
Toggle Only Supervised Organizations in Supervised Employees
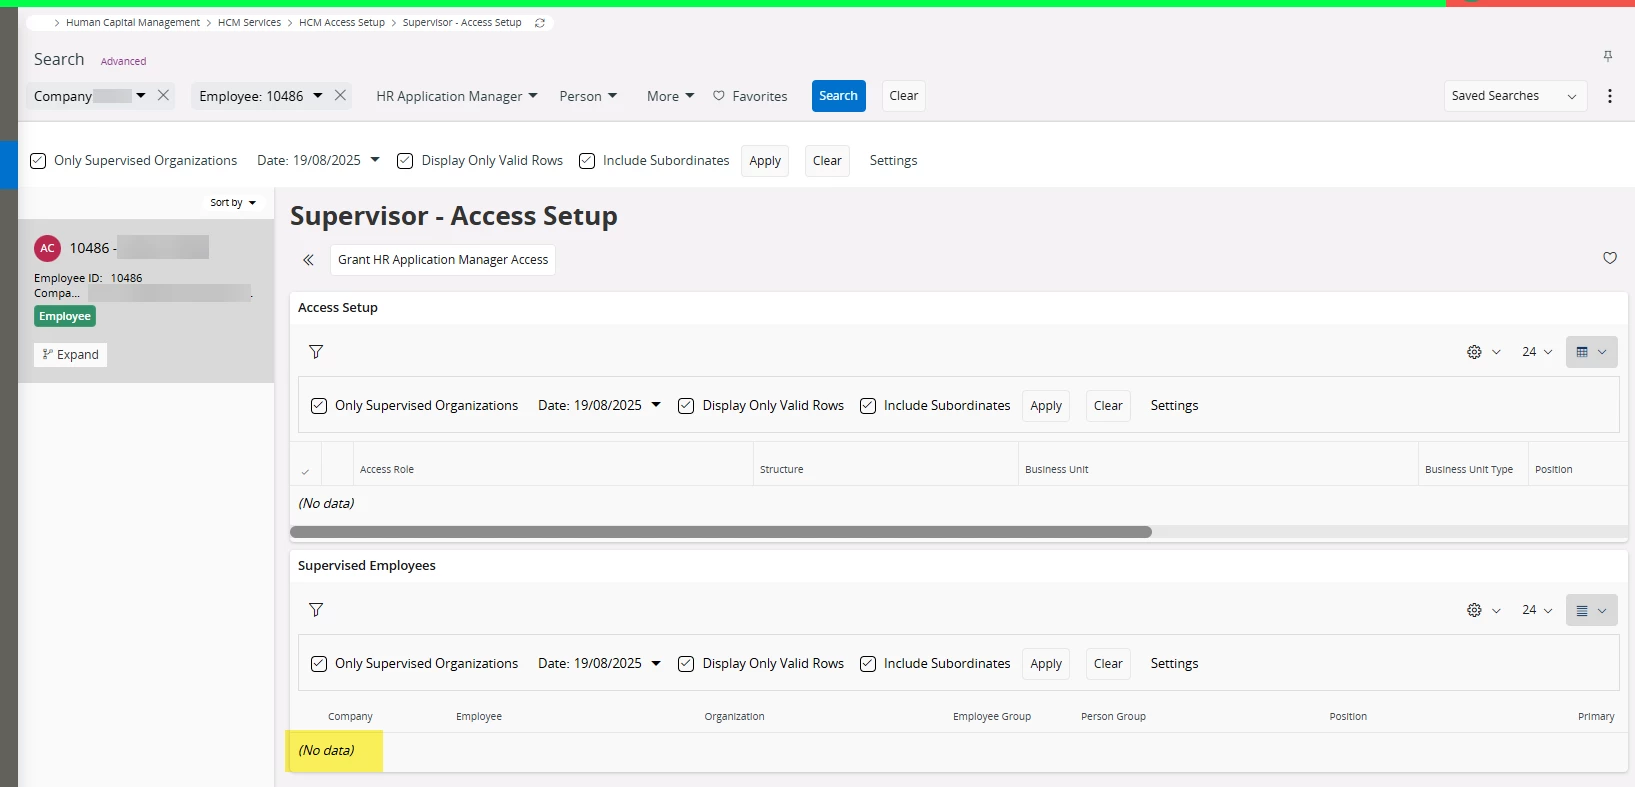(x=319, y=664)
